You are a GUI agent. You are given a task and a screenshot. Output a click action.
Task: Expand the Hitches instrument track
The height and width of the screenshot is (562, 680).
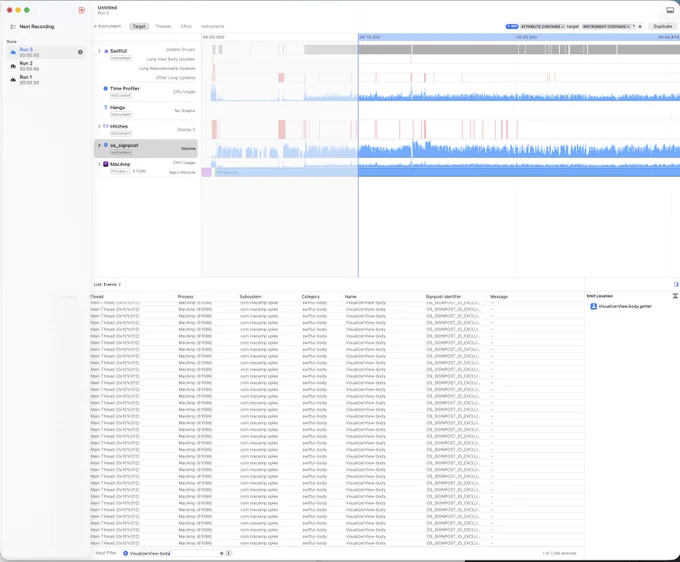(99, 126)
